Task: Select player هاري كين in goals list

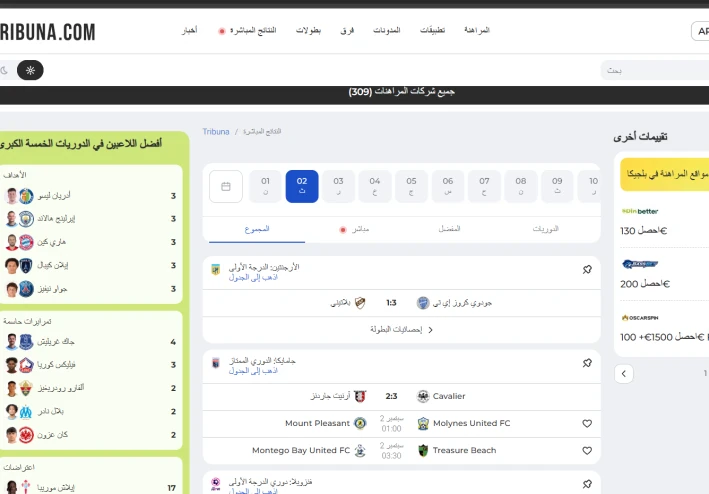Action: pyautogui.click(x=52, y=242)
